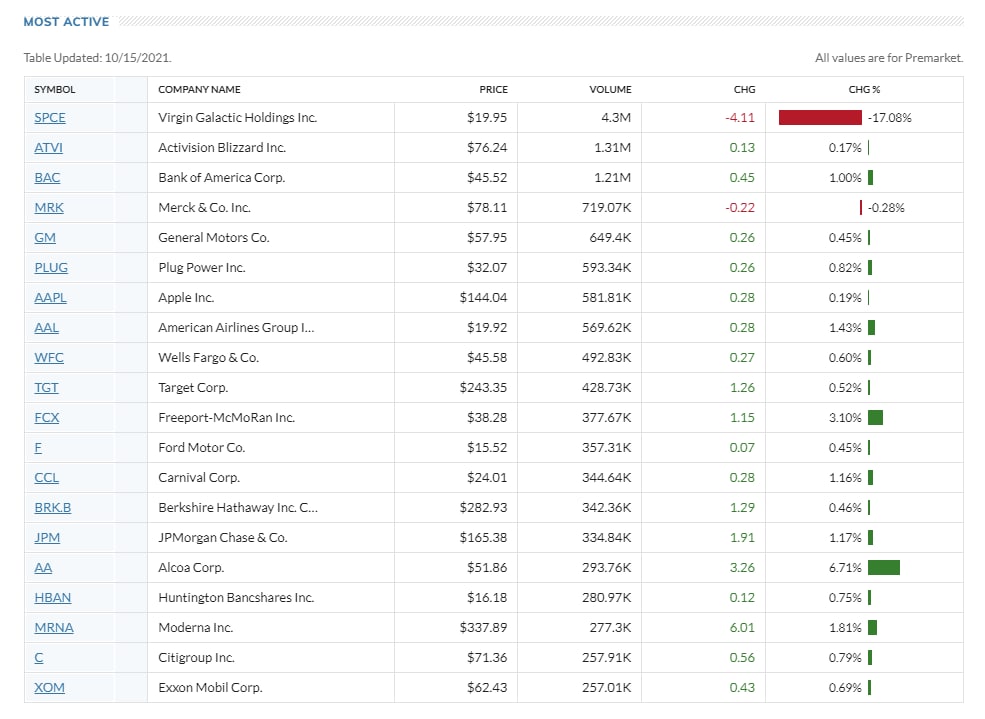Open the SPCE ticker link

50,117
